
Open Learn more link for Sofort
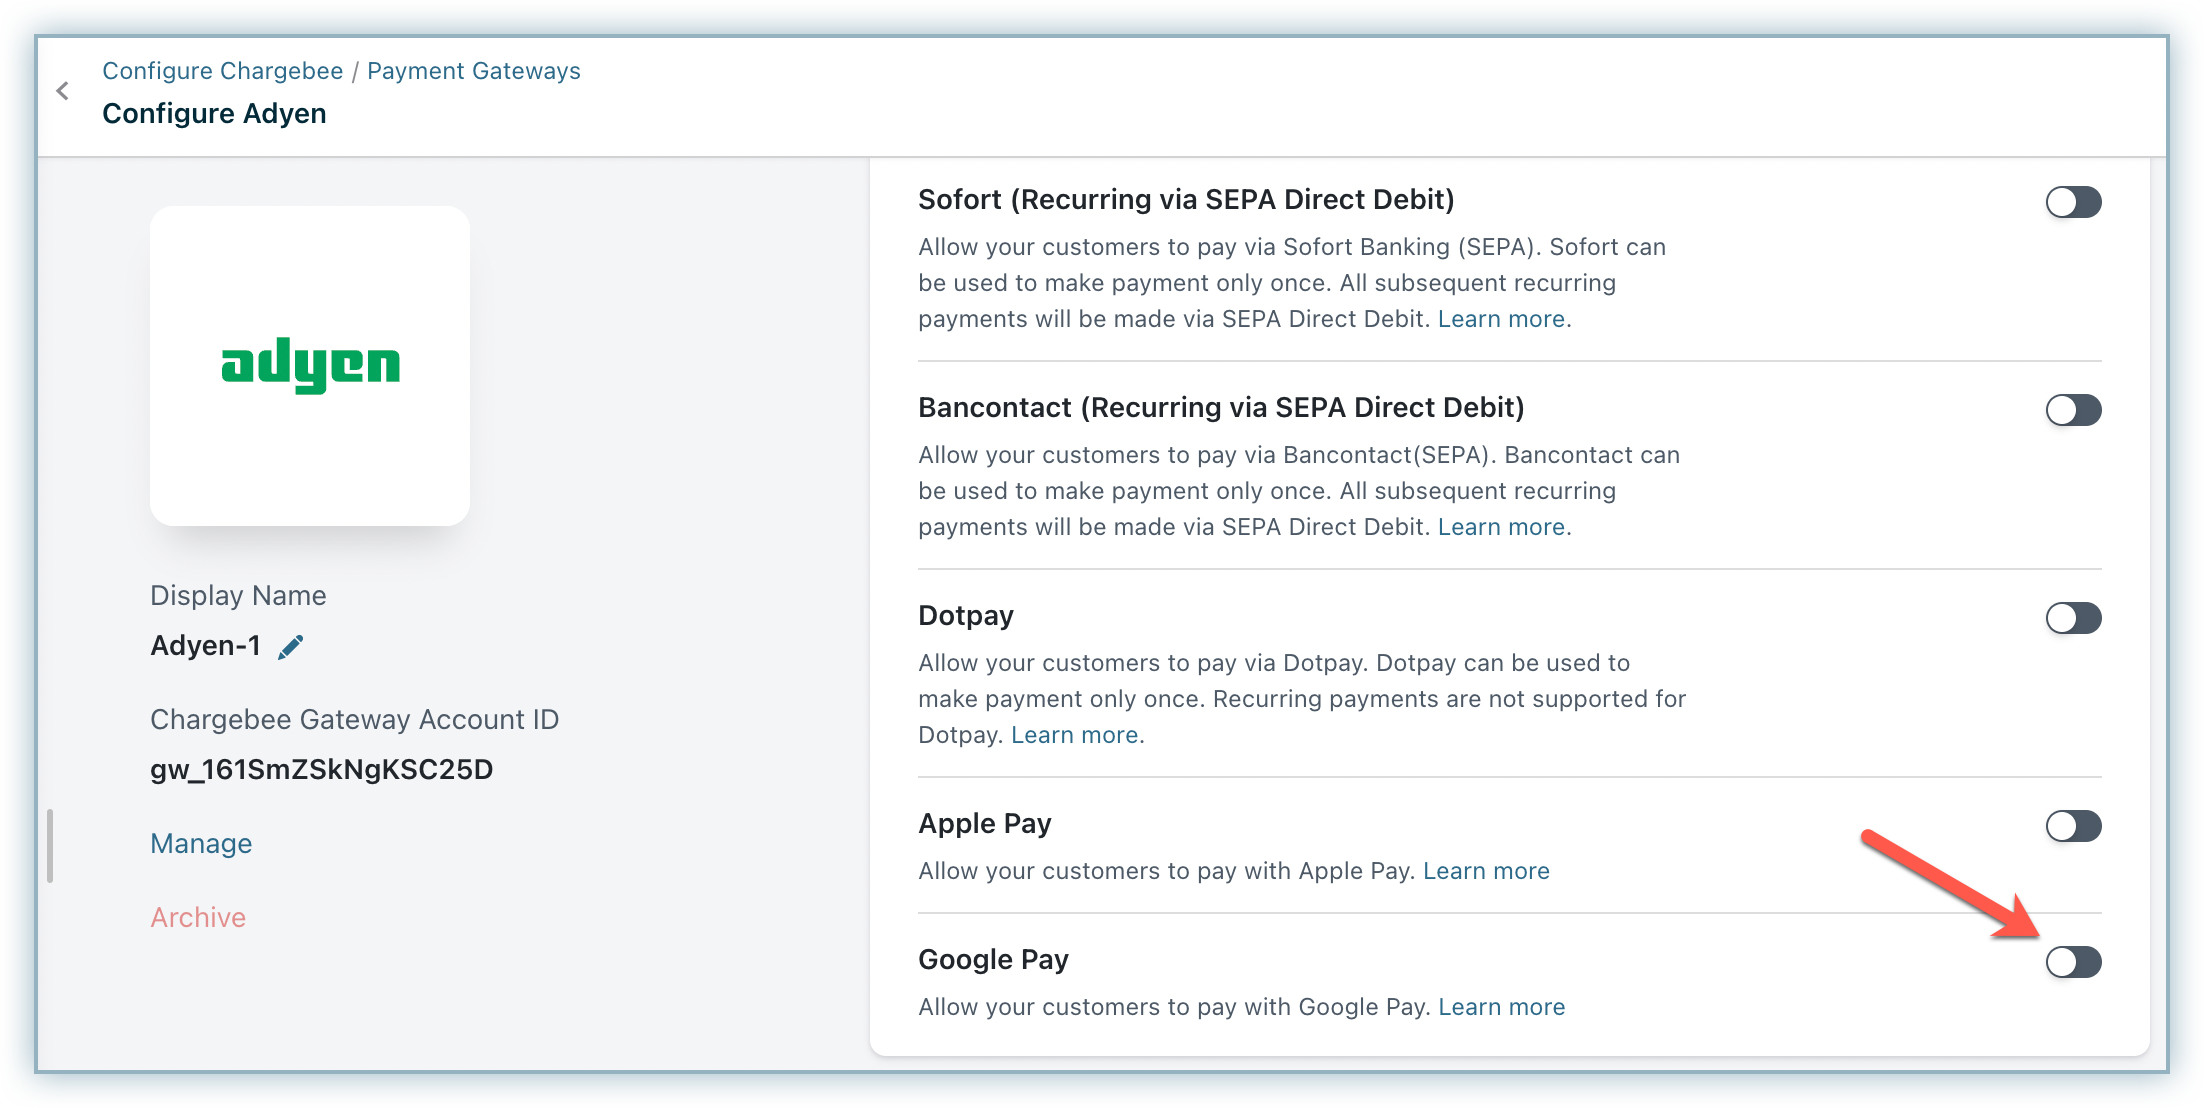click(1501, 319)
